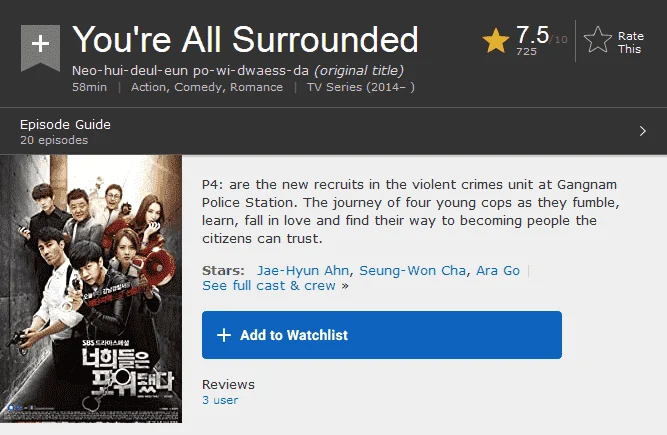Click the plus icon in Watchlist button
Screen dimensions: 667x435
click(x=224, y=335)
